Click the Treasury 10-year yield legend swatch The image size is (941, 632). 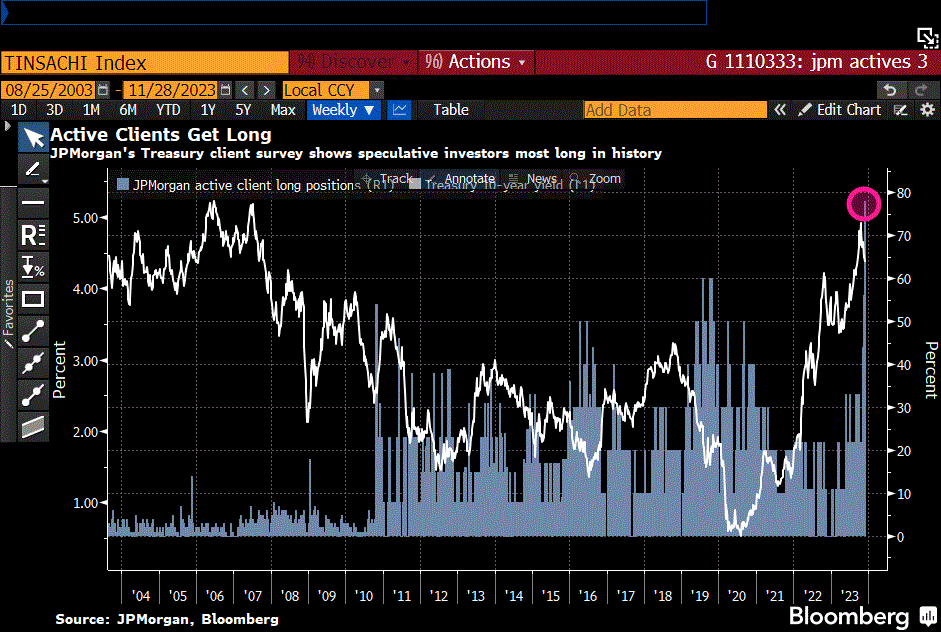click(x=415, y=184)
